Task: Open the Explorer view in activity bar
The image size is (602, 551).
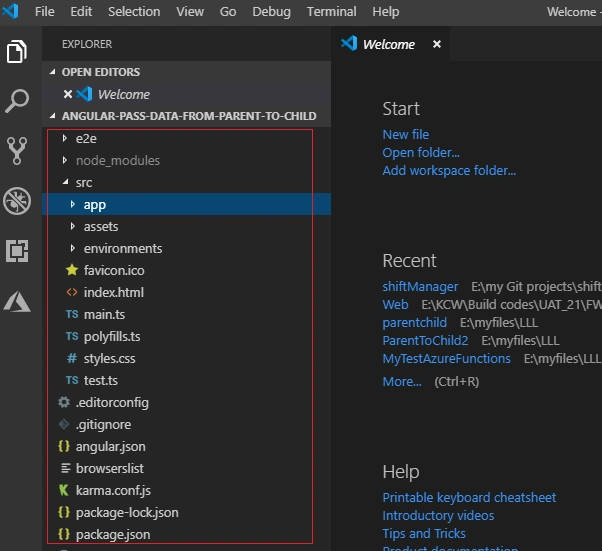Action: coord(17,51)
